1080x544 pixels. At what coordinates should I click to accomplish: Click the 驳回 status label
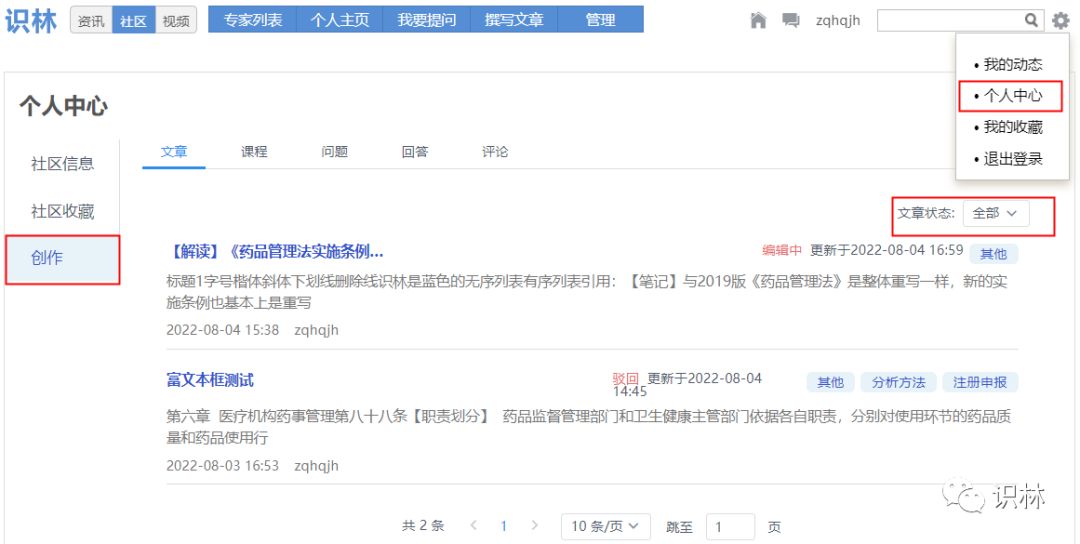click(x=625, y=379)
